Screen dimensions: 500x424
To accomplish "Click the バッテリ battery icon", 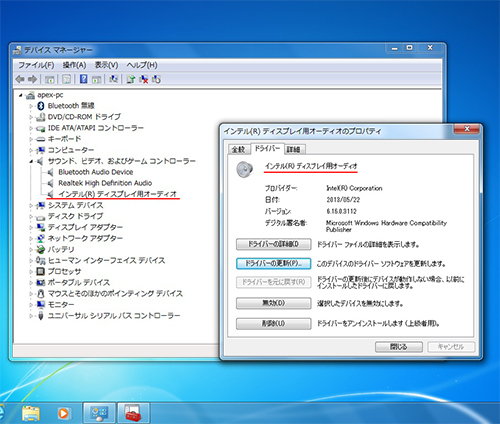I will (x=41, y=249).
